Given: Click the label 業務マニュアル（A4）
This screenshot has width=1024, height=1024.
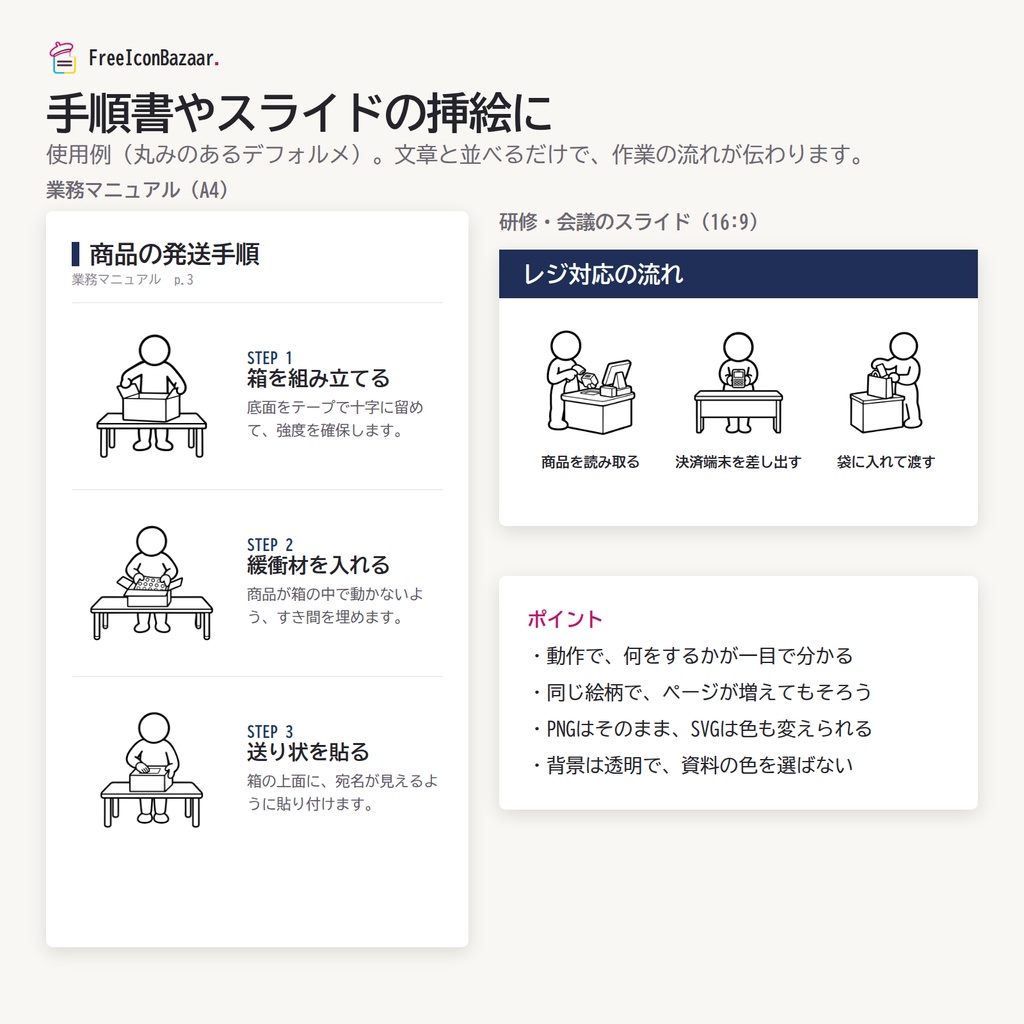Looking at the screenshot, I should pos(138,190).
